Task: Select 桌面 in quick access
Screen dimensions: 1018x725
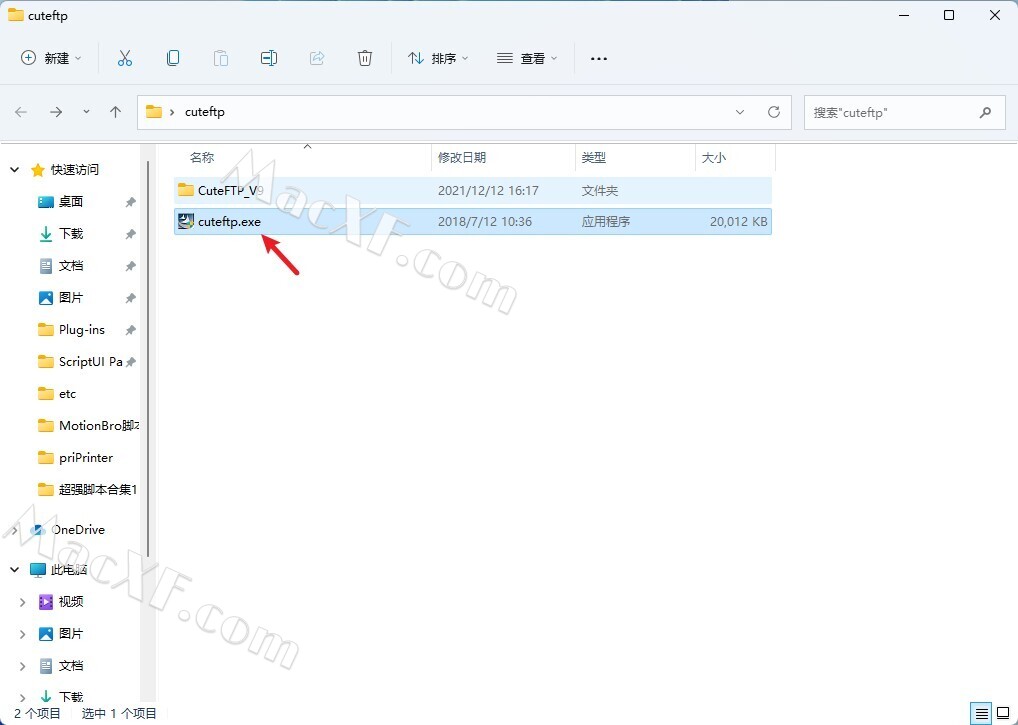Action: [71, 202]
